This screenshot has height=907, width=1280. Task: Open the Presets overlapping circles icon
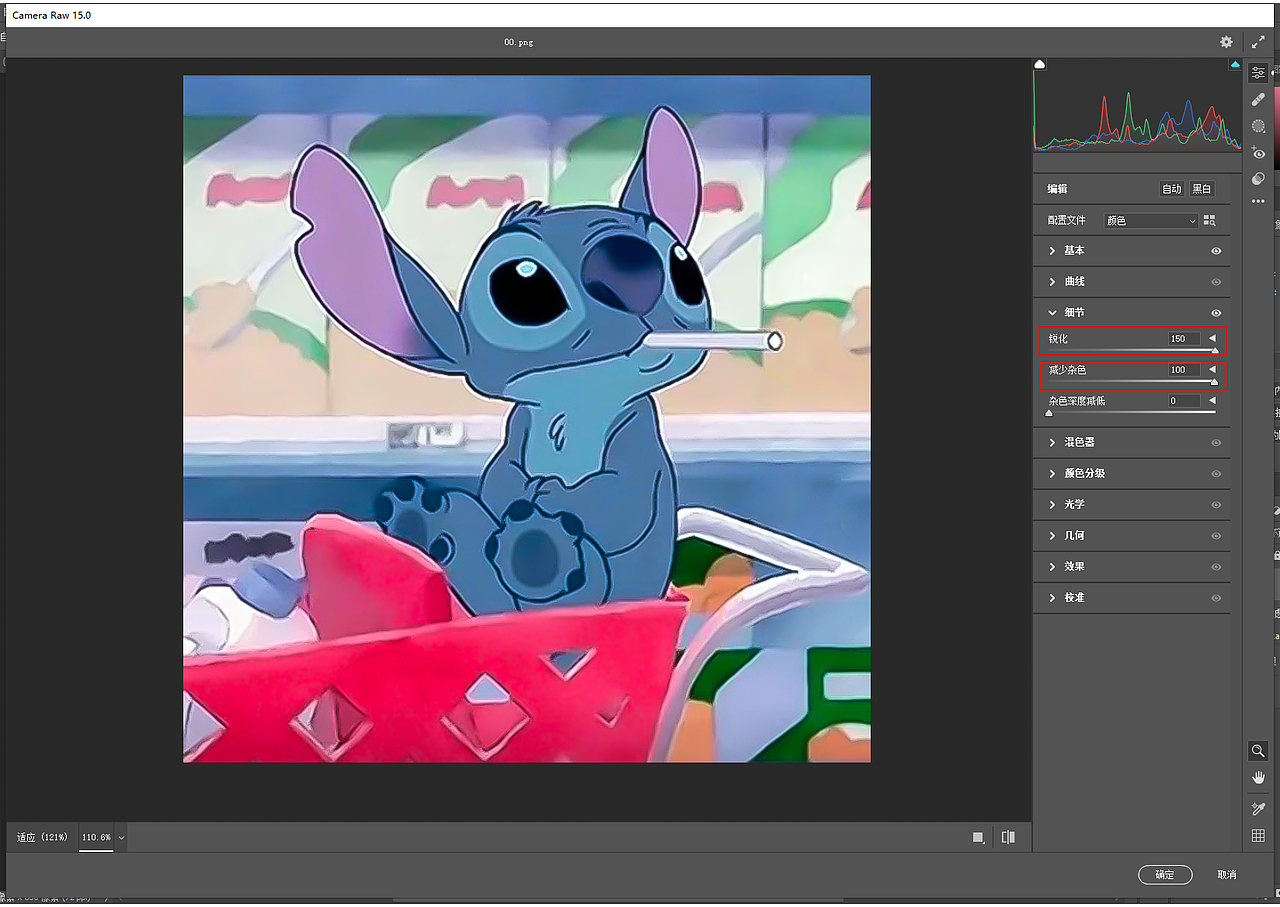point(1258,179)
